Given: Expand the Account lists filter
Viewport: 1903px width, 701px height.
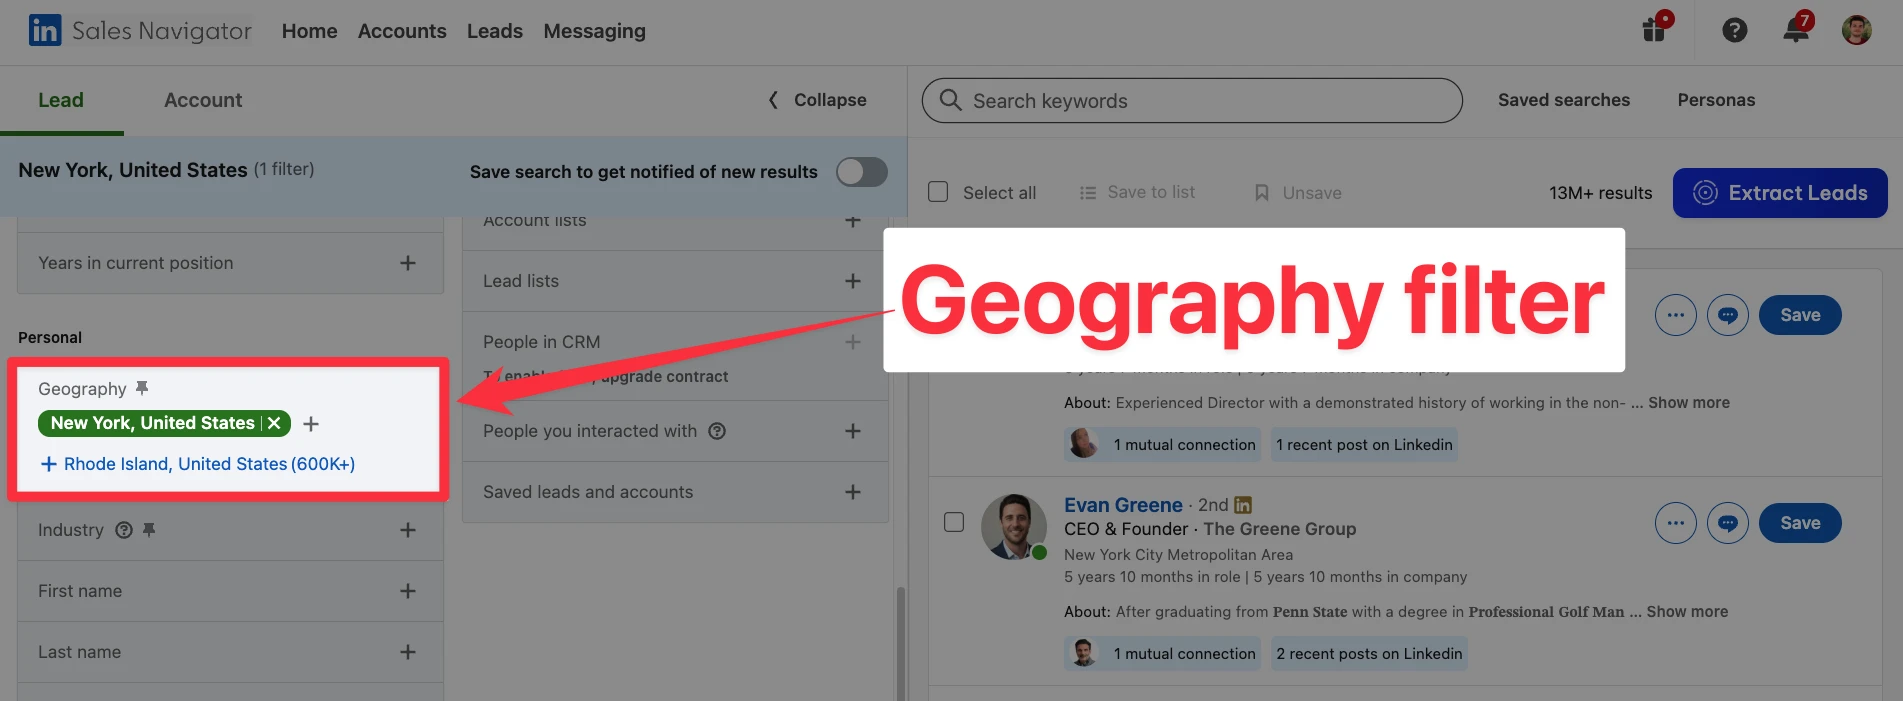Looking at the screenshot, I should (853, 221).
